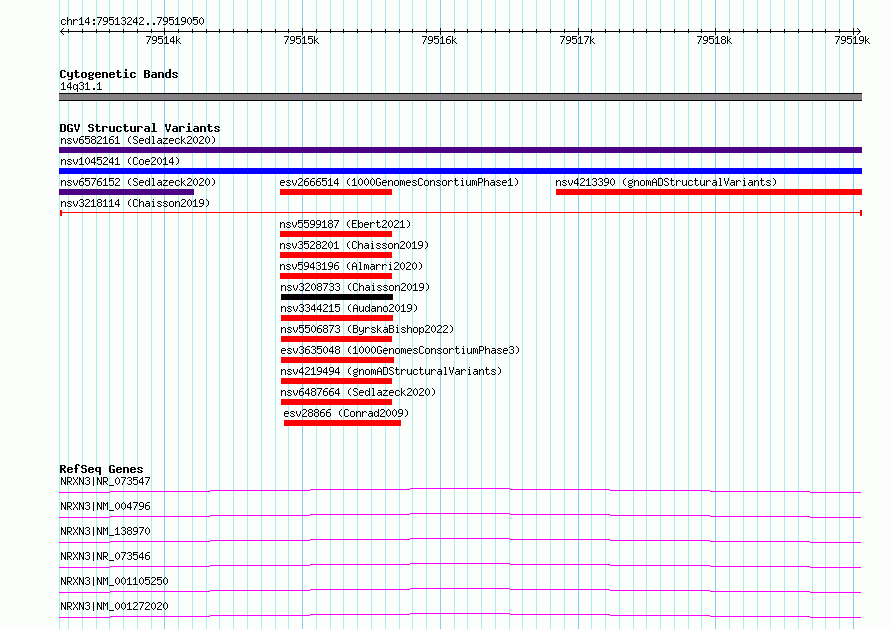Click esv3635048 (1000GenomesConsortiumPhase3) label
The width and height of the screenshot is (890, 629).
coord(400,350)
